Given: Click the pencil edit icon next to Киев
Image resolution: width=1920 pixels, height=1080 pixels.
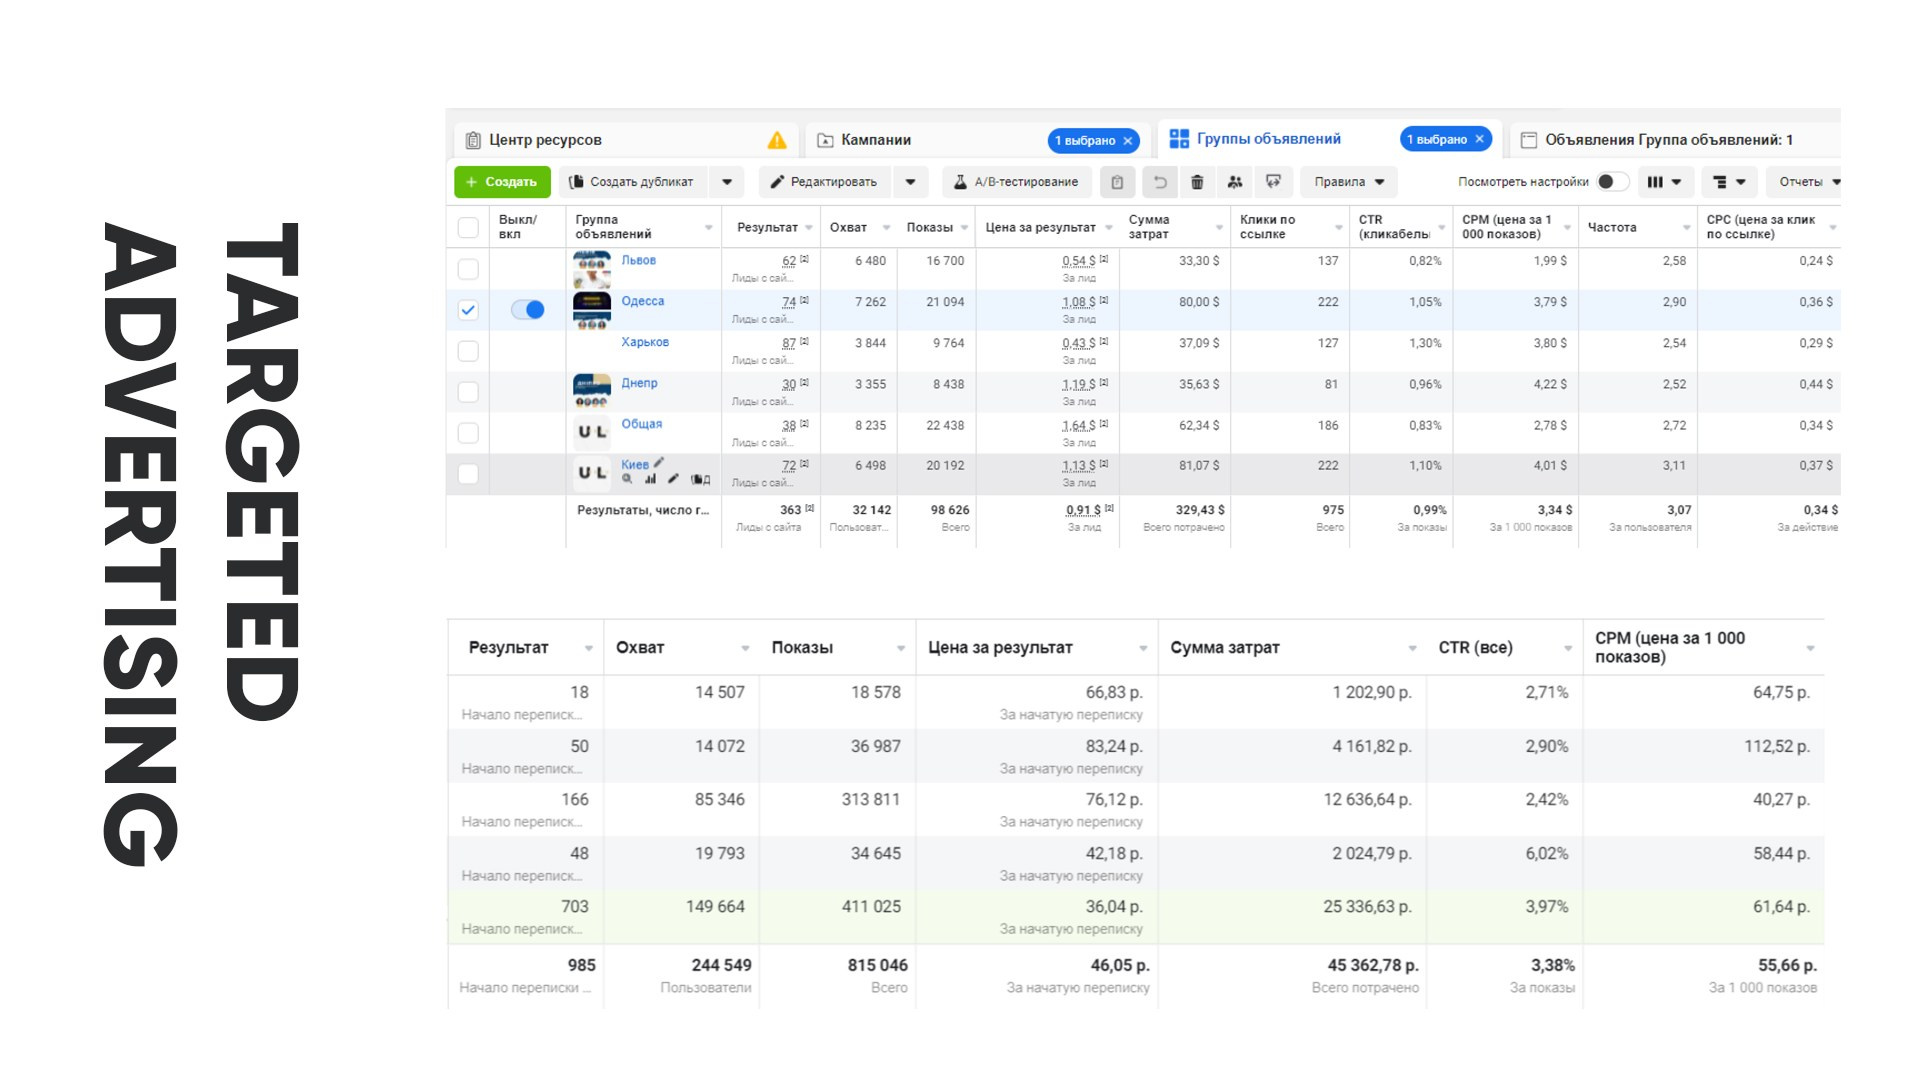Looking at the screenshot, I should 659,463.
